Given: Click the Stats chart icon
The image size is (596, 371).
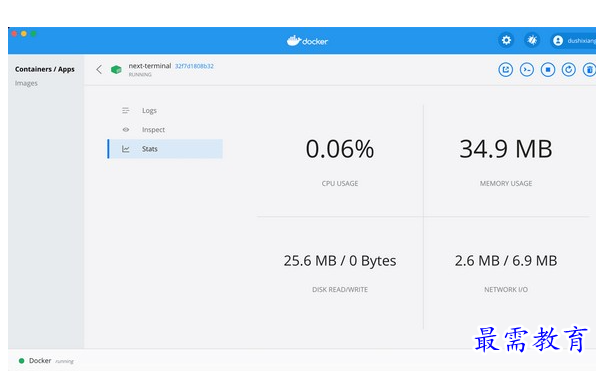Looking at the screenshot, I should click(x=126, y=149).
